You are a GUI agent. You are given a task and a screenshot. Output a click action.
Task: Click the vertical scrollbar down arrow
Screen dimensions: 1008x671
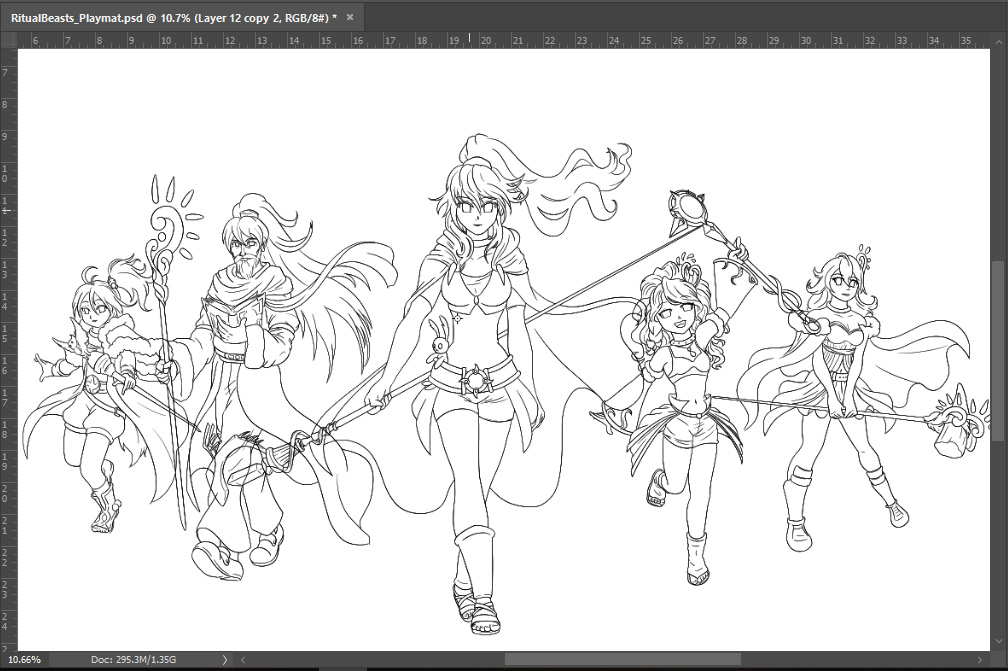[1000, 642]
